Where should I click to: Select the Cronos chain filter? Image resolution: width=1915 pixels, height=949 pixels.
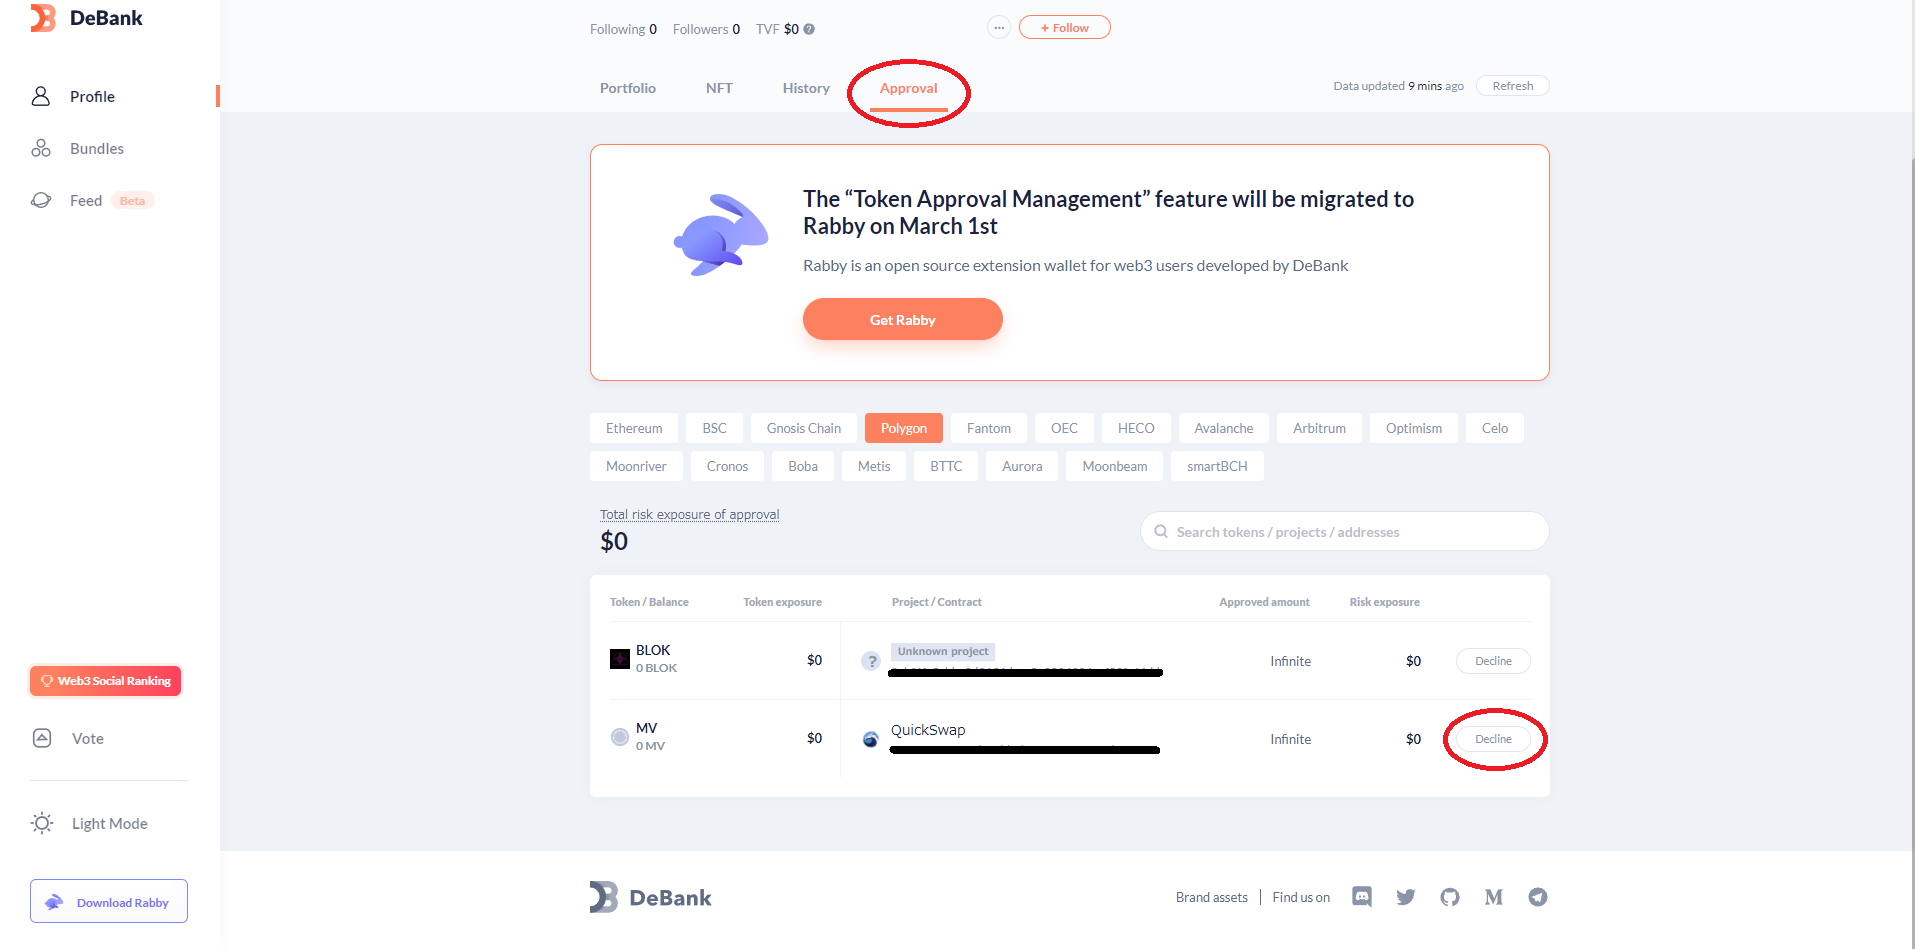[x=727, y=466]
